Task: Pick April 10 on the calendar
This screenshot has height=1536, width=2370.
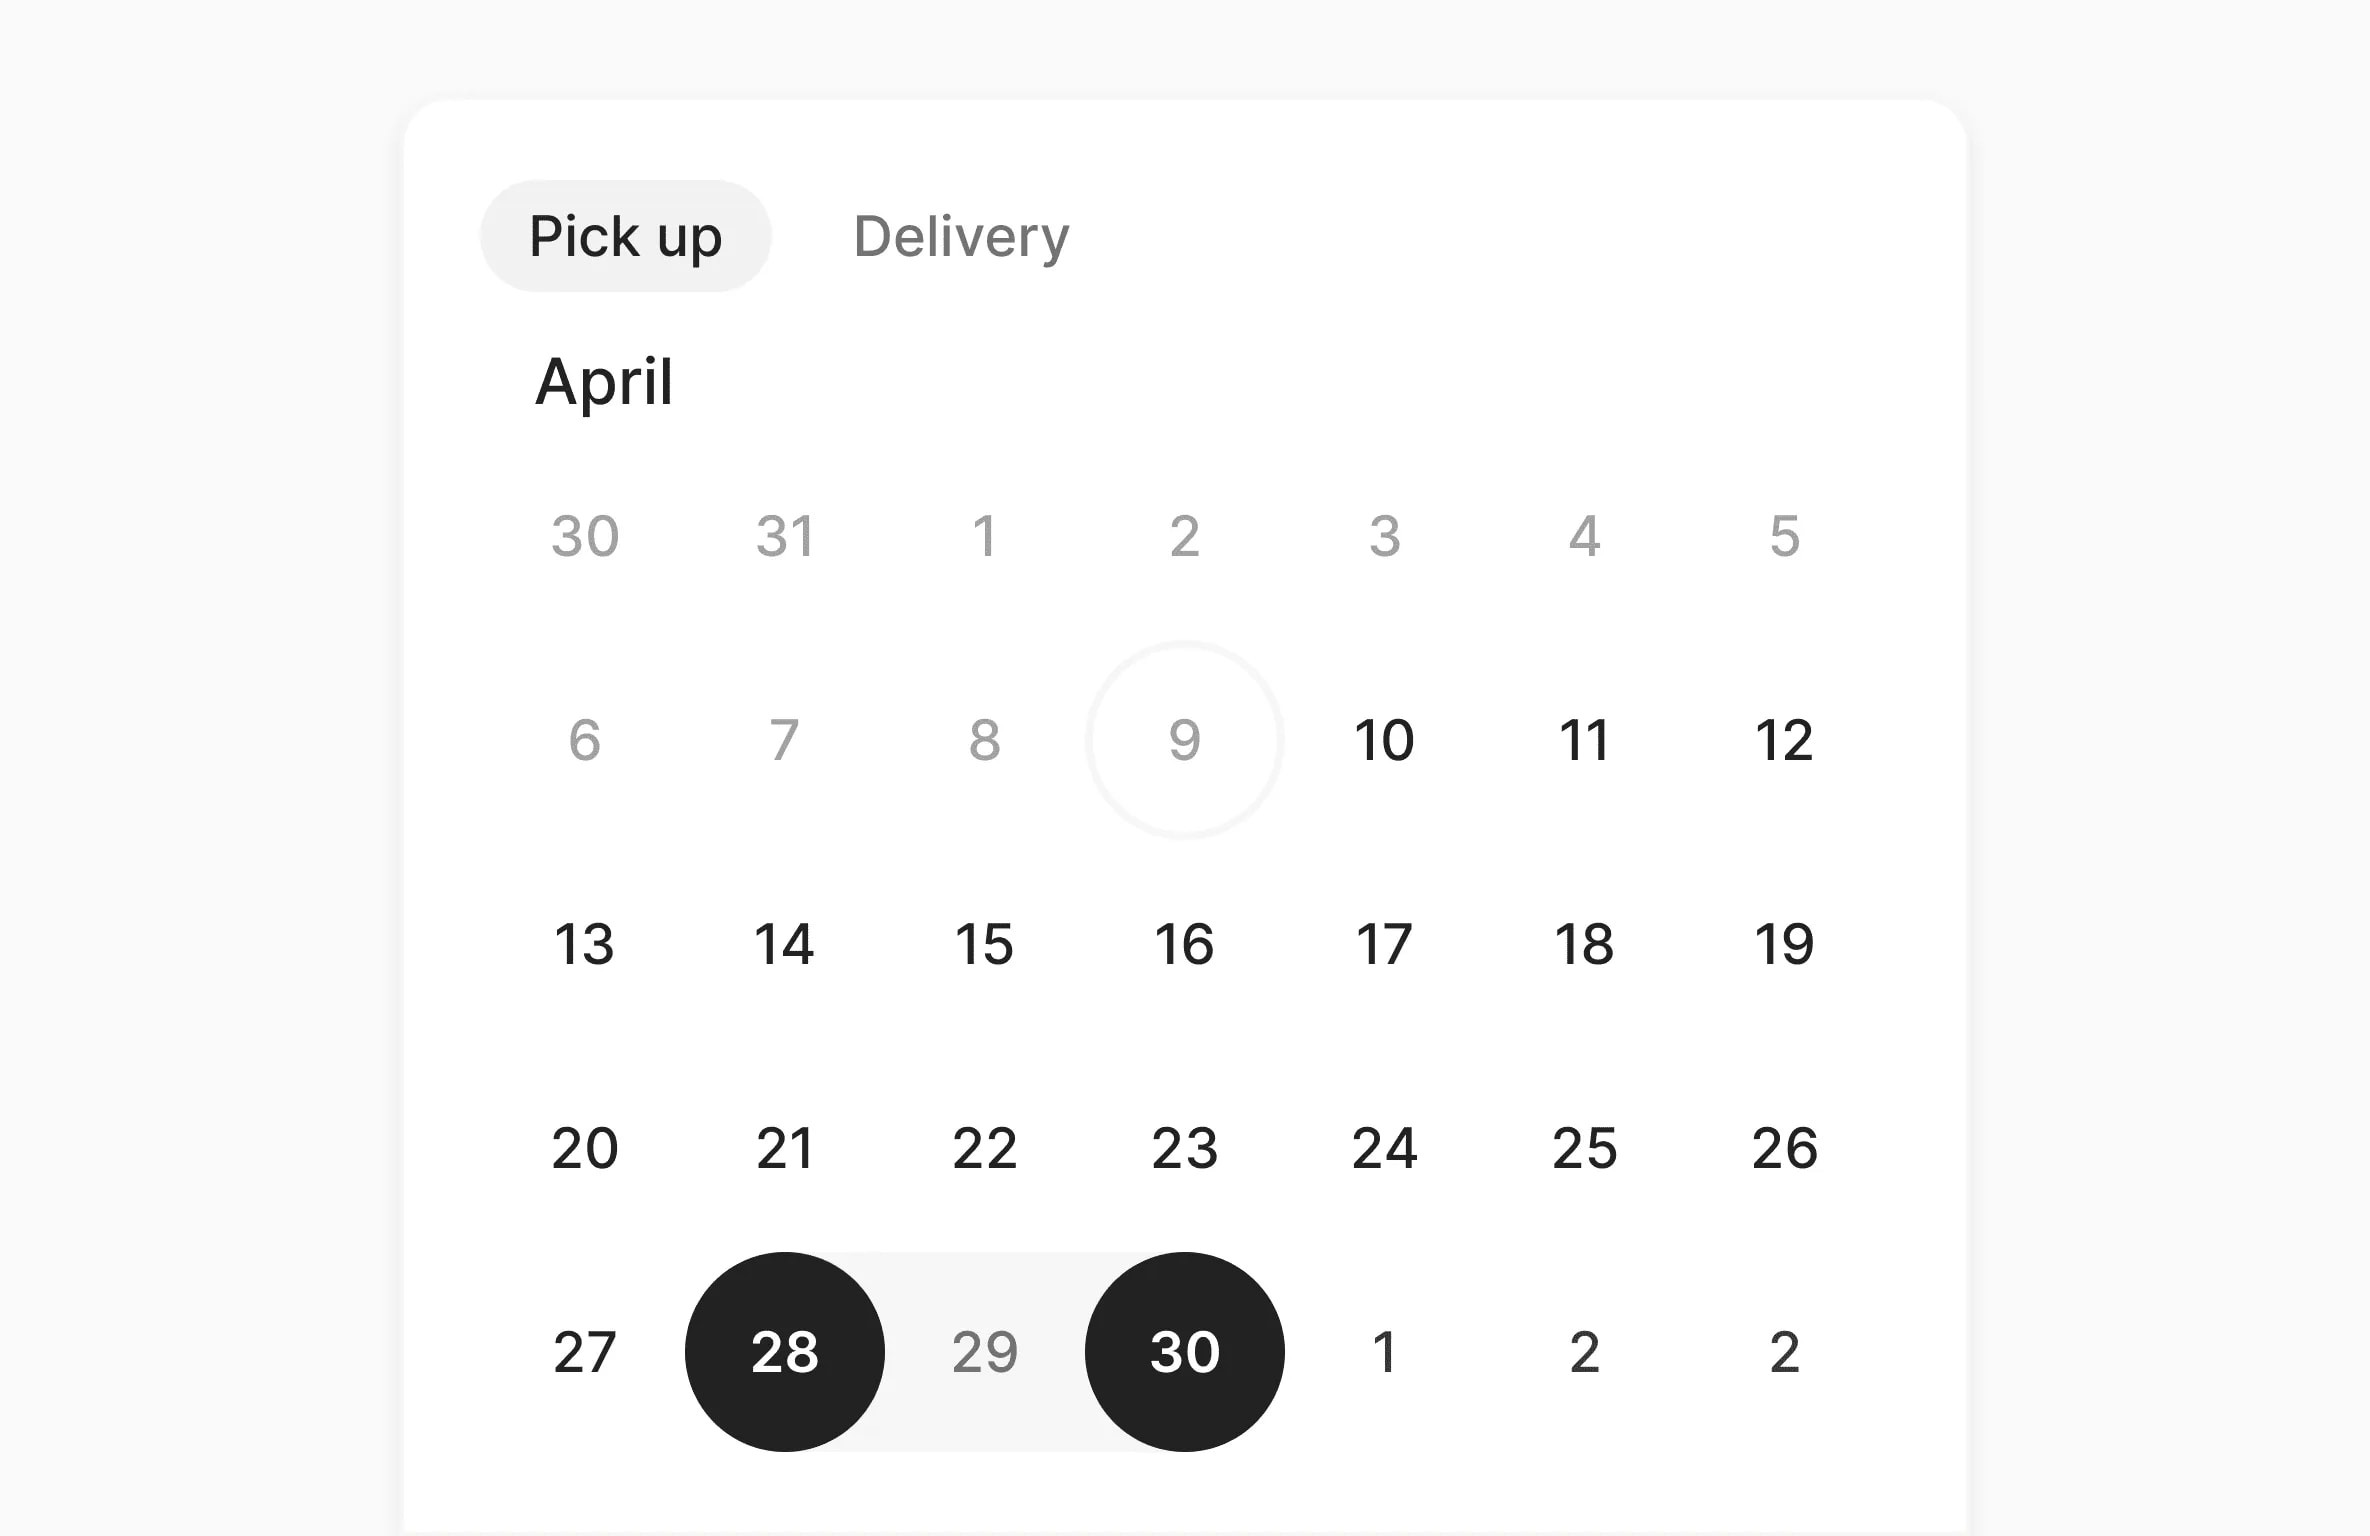Action: tap(1385, 740)
